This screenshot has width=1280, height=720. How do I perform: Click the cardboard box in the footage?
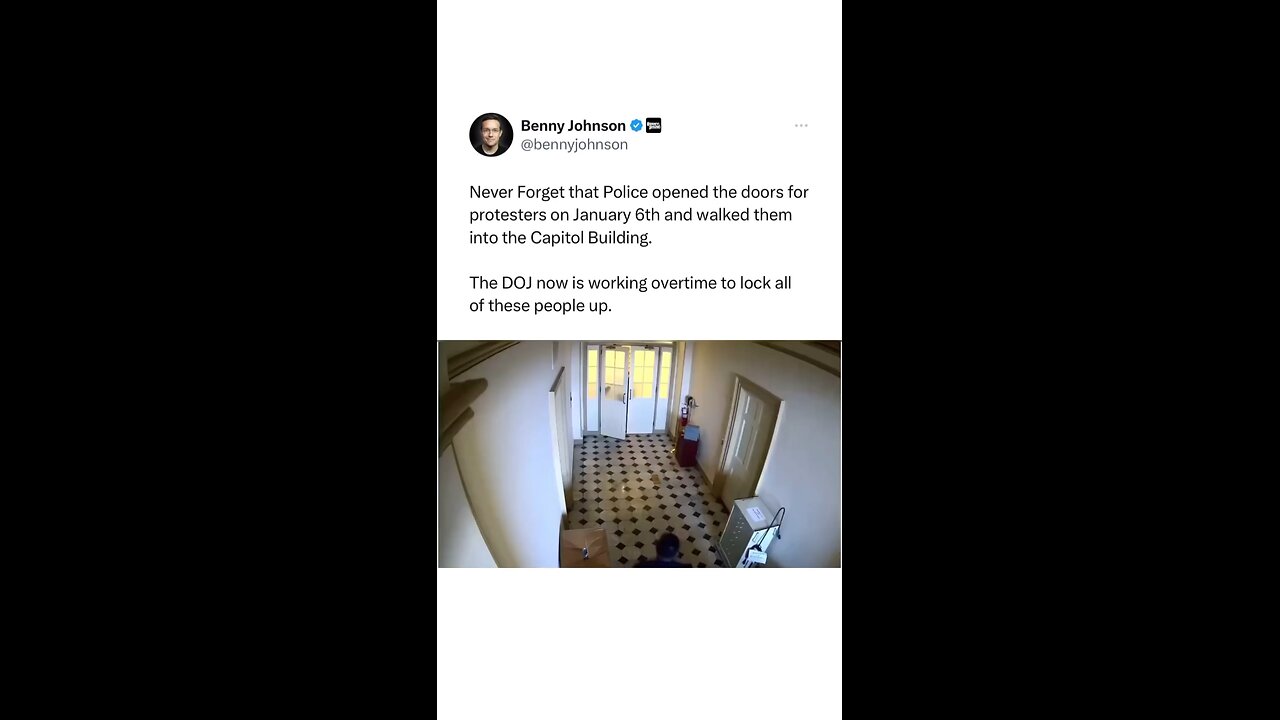coord(584,548)
